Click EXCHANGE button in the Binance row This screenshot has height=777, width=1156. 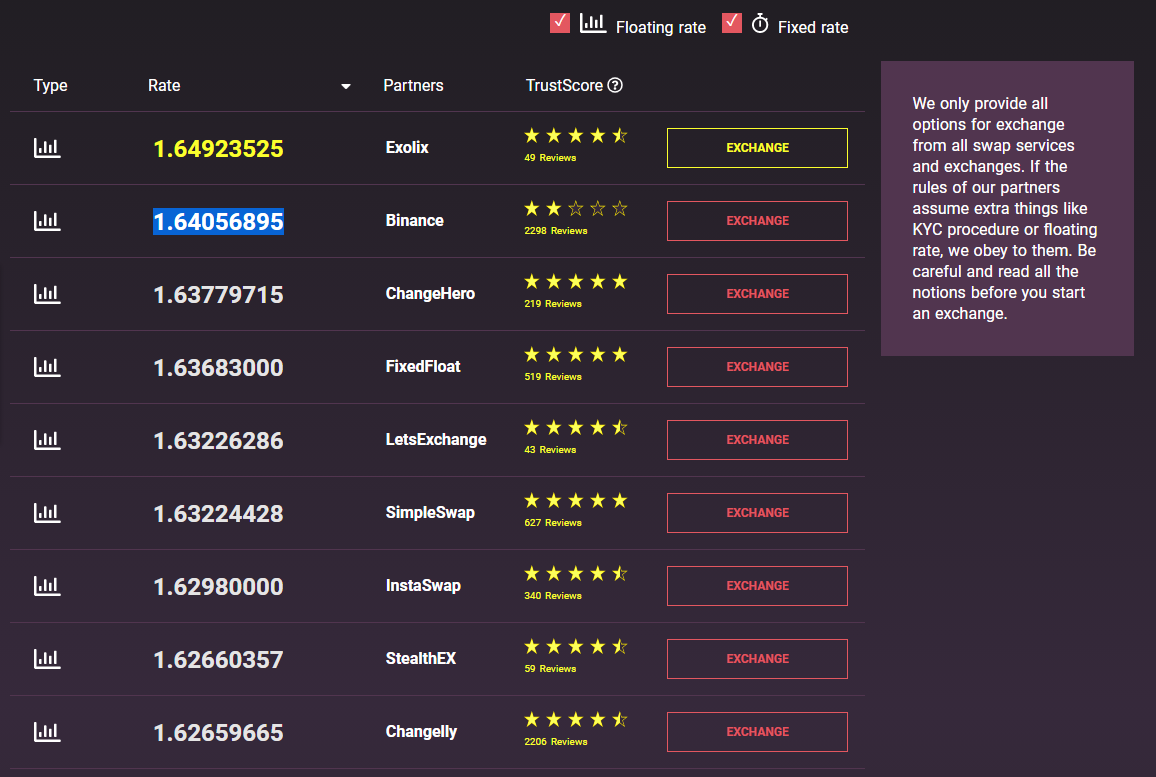coord(757,220)
